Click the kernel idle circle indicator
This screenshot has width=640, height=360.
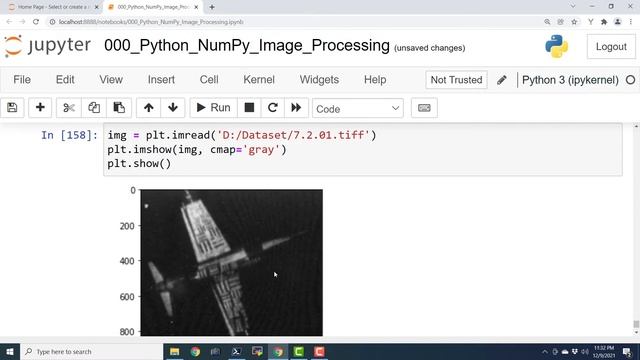click(630, 80)
